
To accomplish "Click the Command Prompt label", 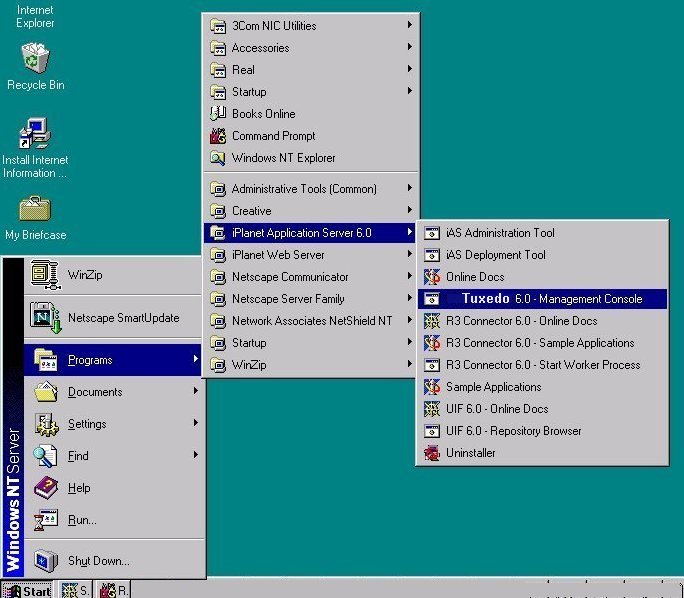I will pos(274,136).
